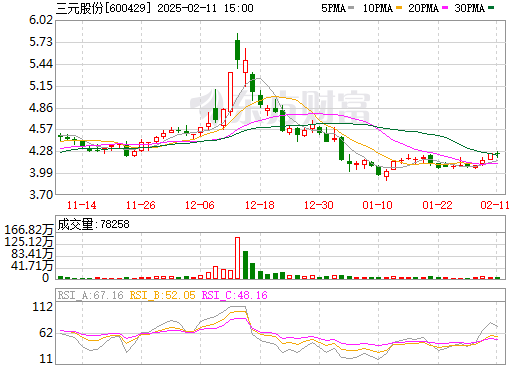Click the 6.02 price axis label
Screen dimensions: 520x365
(x=41, y=20)
